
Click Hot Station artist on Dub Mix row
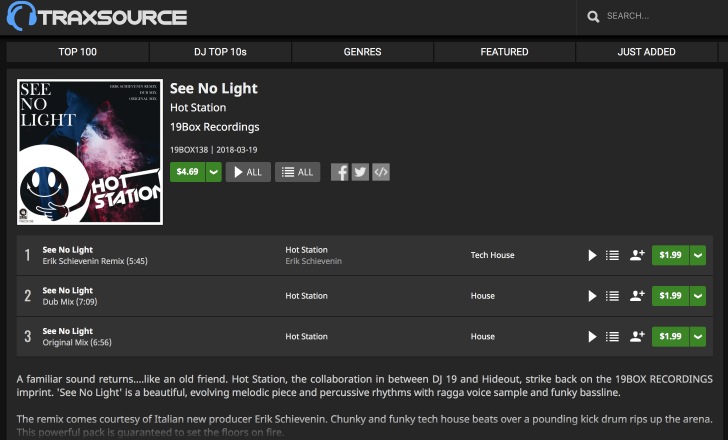pyautogui.click(x=306, y=296)
